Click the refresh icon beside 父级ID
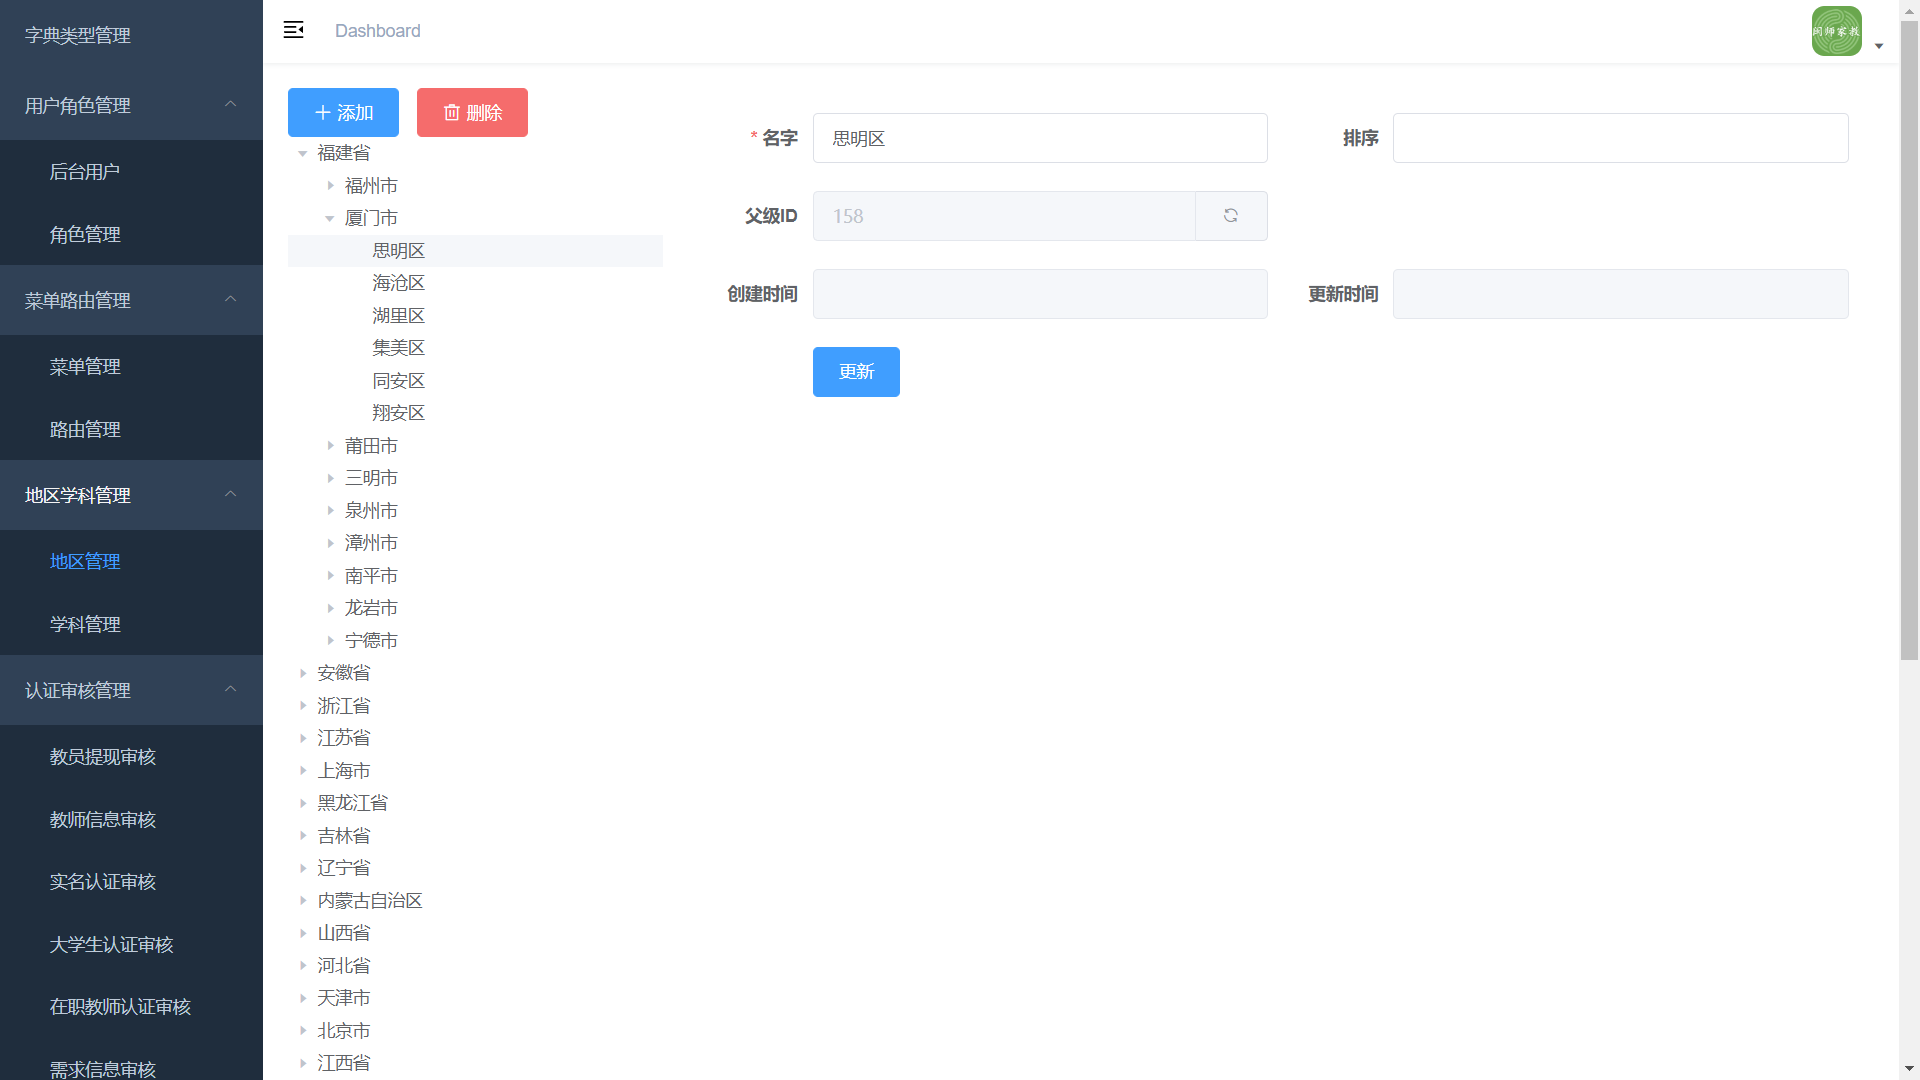1920x1080 pixels. click(x=1231, y=216)
